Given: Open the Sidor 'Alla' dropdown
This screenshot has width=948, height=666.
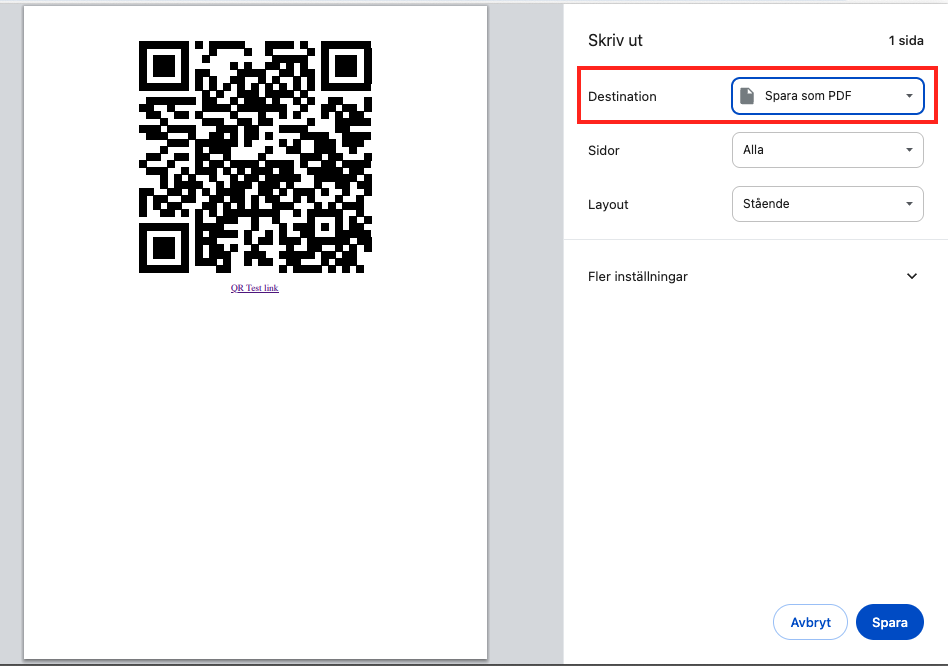Looking at the screenshot, I should point(827,150).
